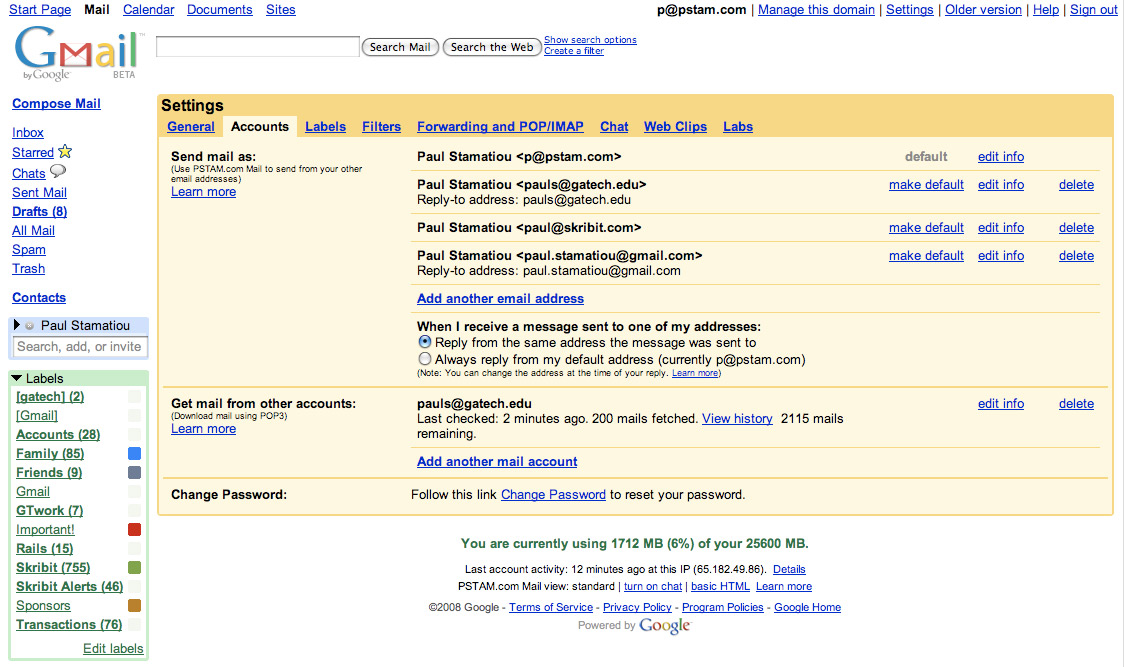
Task: Open the Inbox
Action: click(x=28, y=133)
